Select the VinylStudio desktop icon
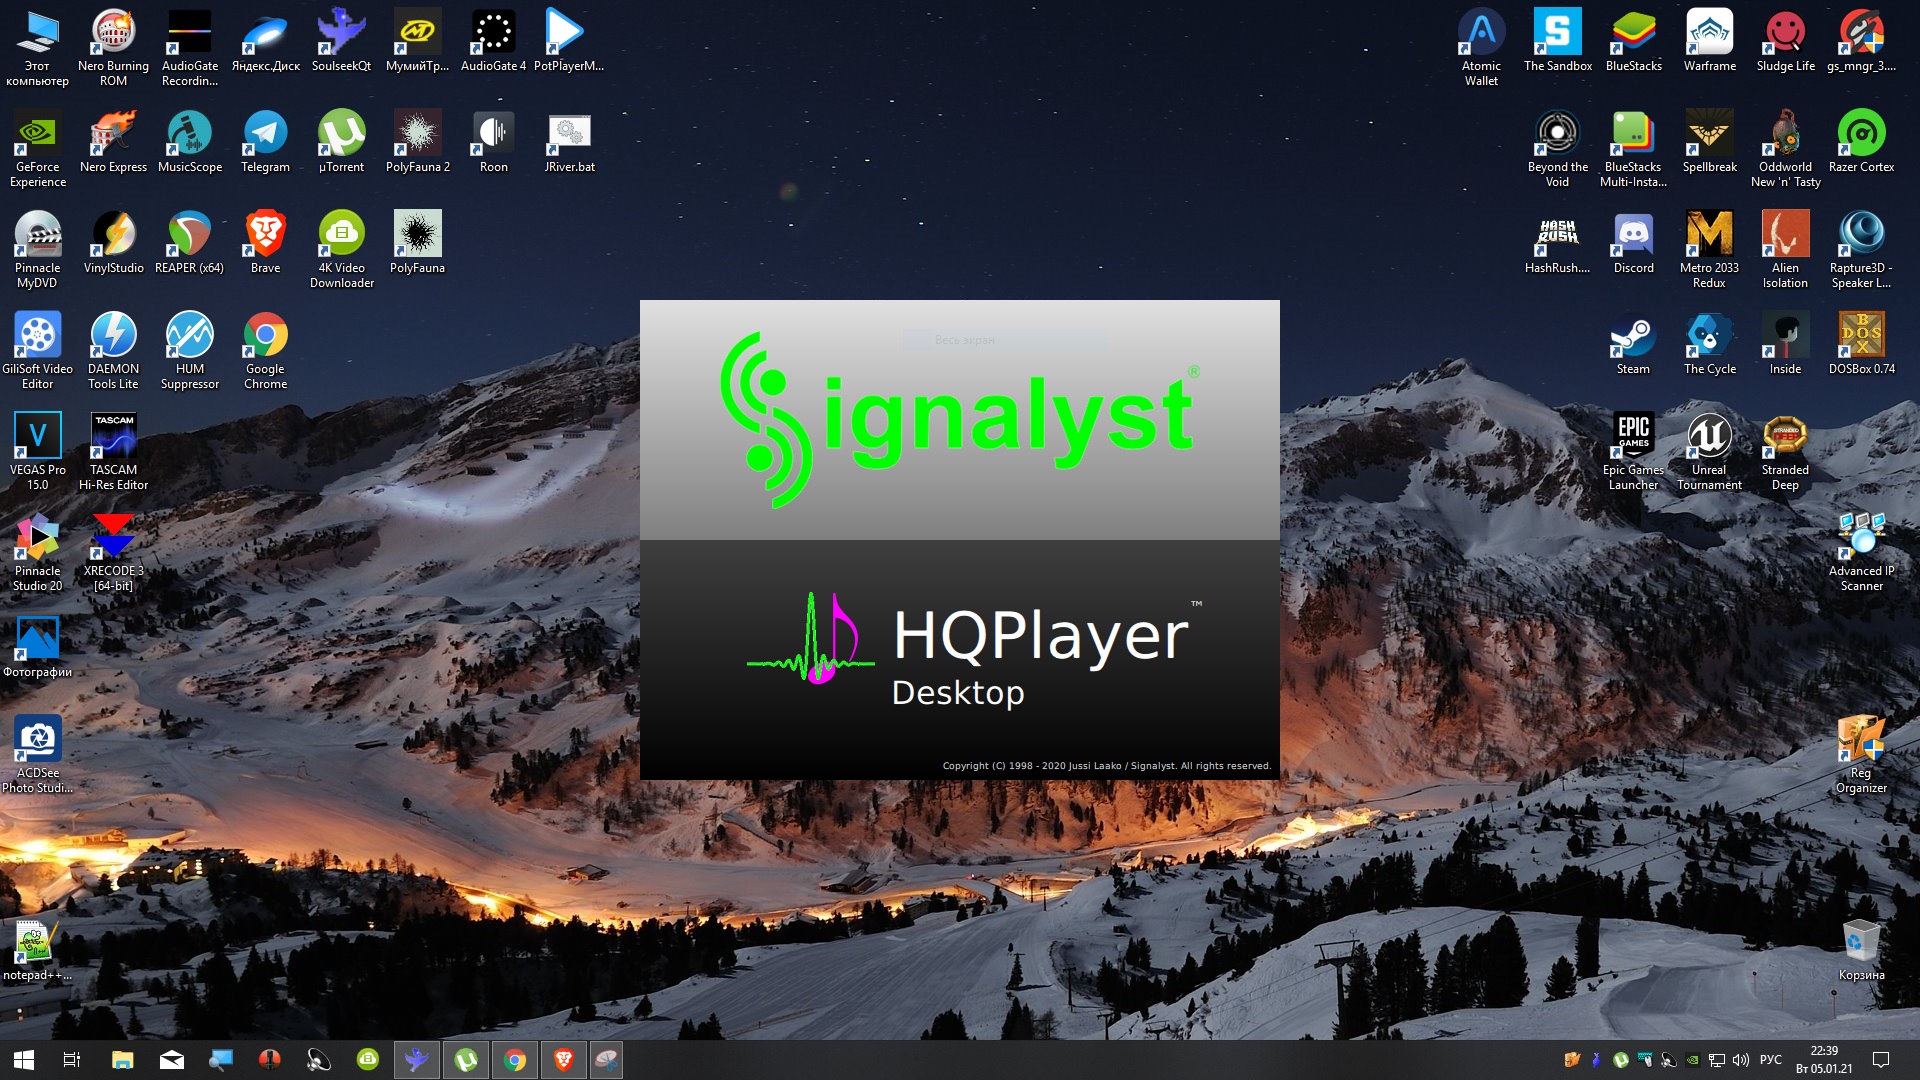Viewport: 1920px width, 1080px height. [x=113, y=242]
